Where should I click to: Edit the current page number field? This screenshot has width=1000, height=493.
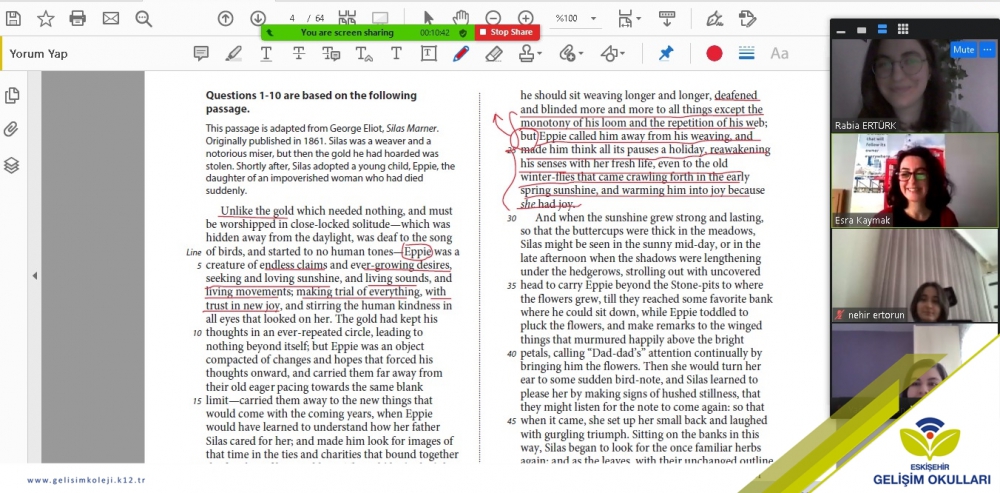[x=292, y=18]
